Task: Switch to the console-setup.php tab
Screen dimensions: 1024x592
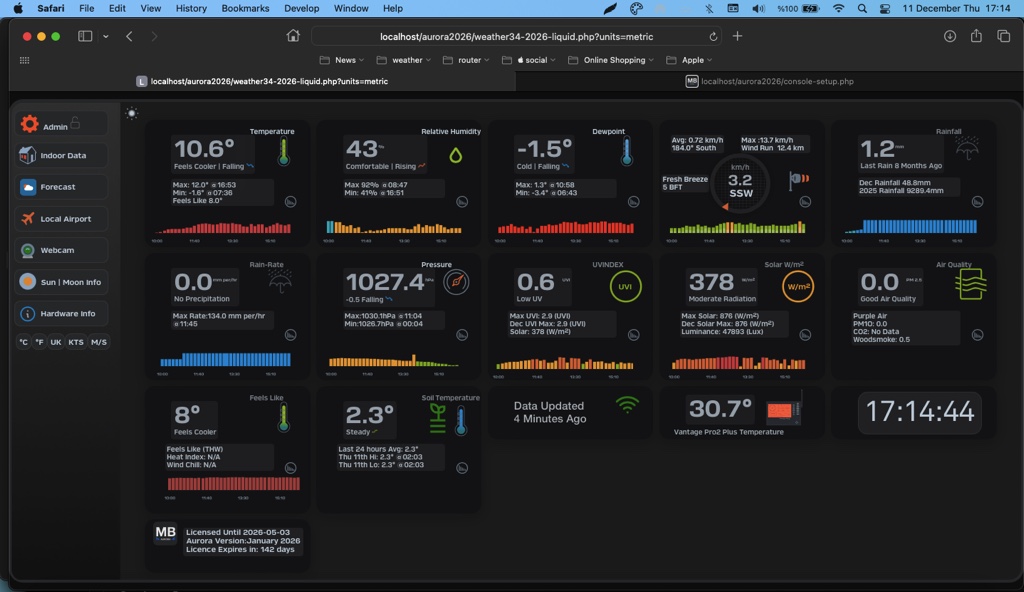Action: (x=769, y=81)
